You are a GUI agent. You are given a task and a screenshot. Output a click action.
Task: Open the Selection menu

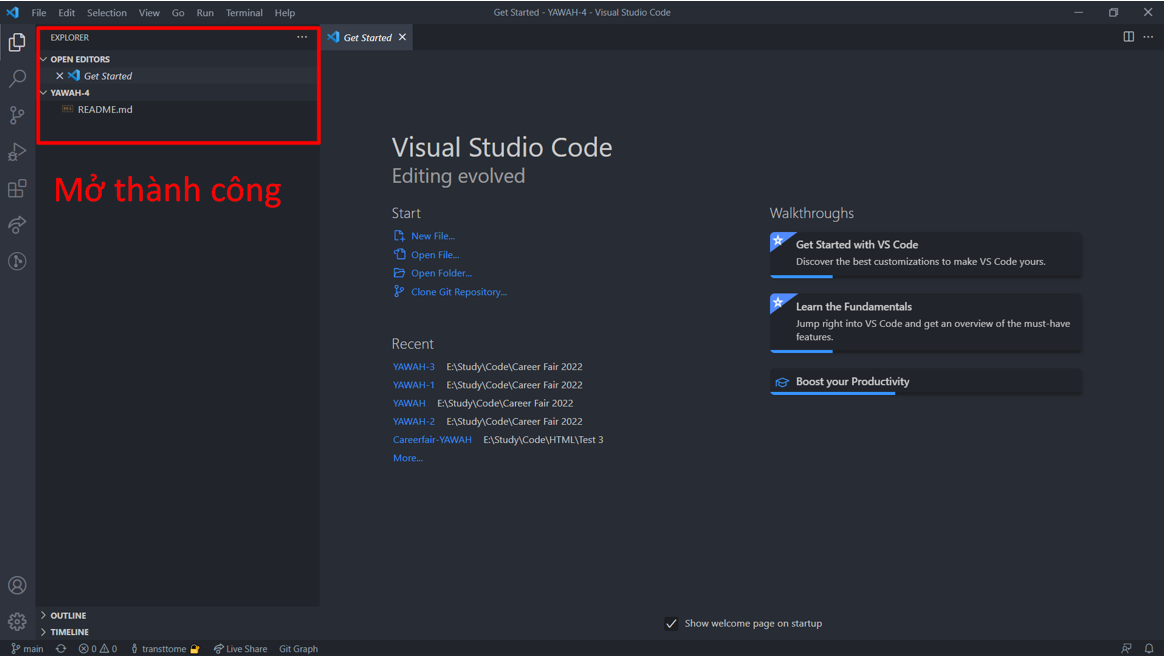107,13
